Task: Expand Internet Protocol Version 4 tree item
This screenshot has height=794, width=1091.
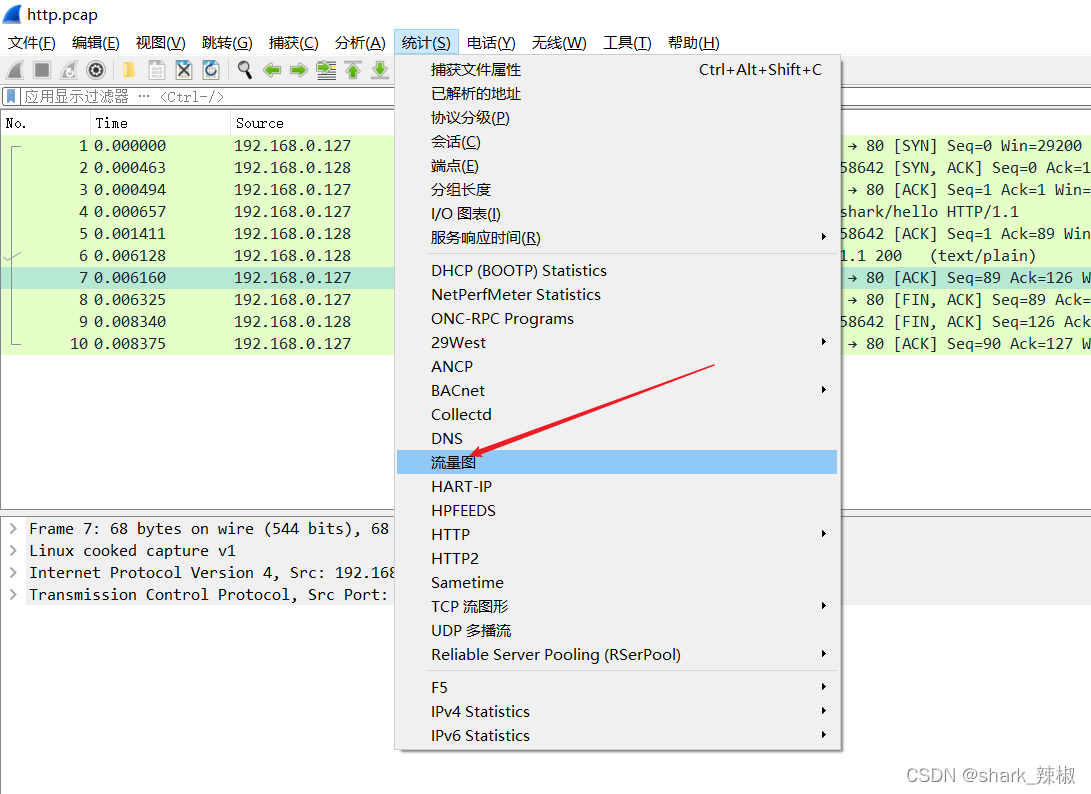Action: pyautogui.click(x=13, y=573)
